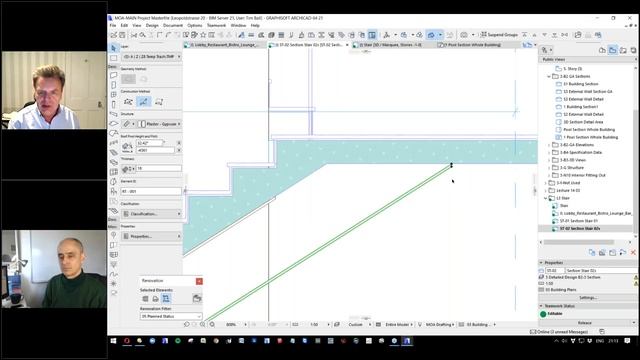Screen dimensions: 640x360
Task: Collapse the Properties section in Navigator
Action: coord(542,263)
